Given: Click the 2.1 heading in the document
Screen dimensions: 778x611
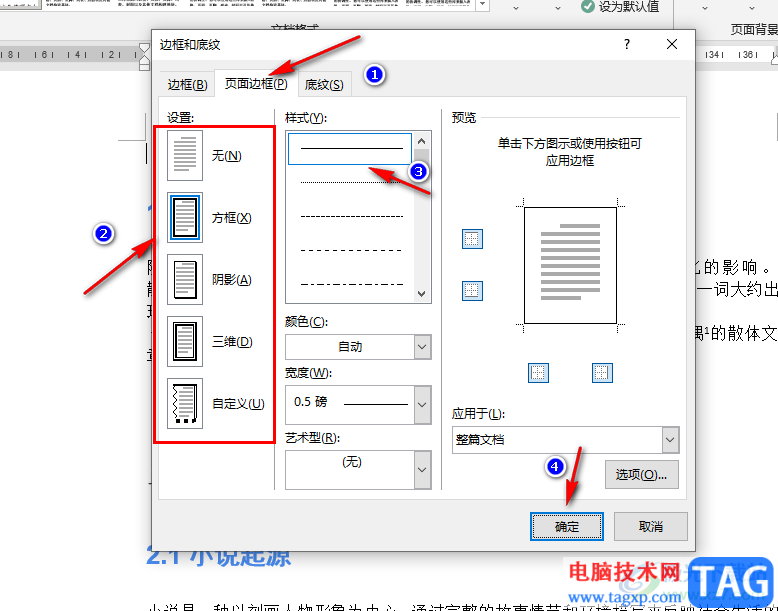Looking at the screenshot, I should pyautogui.click(x=218, y=557).
